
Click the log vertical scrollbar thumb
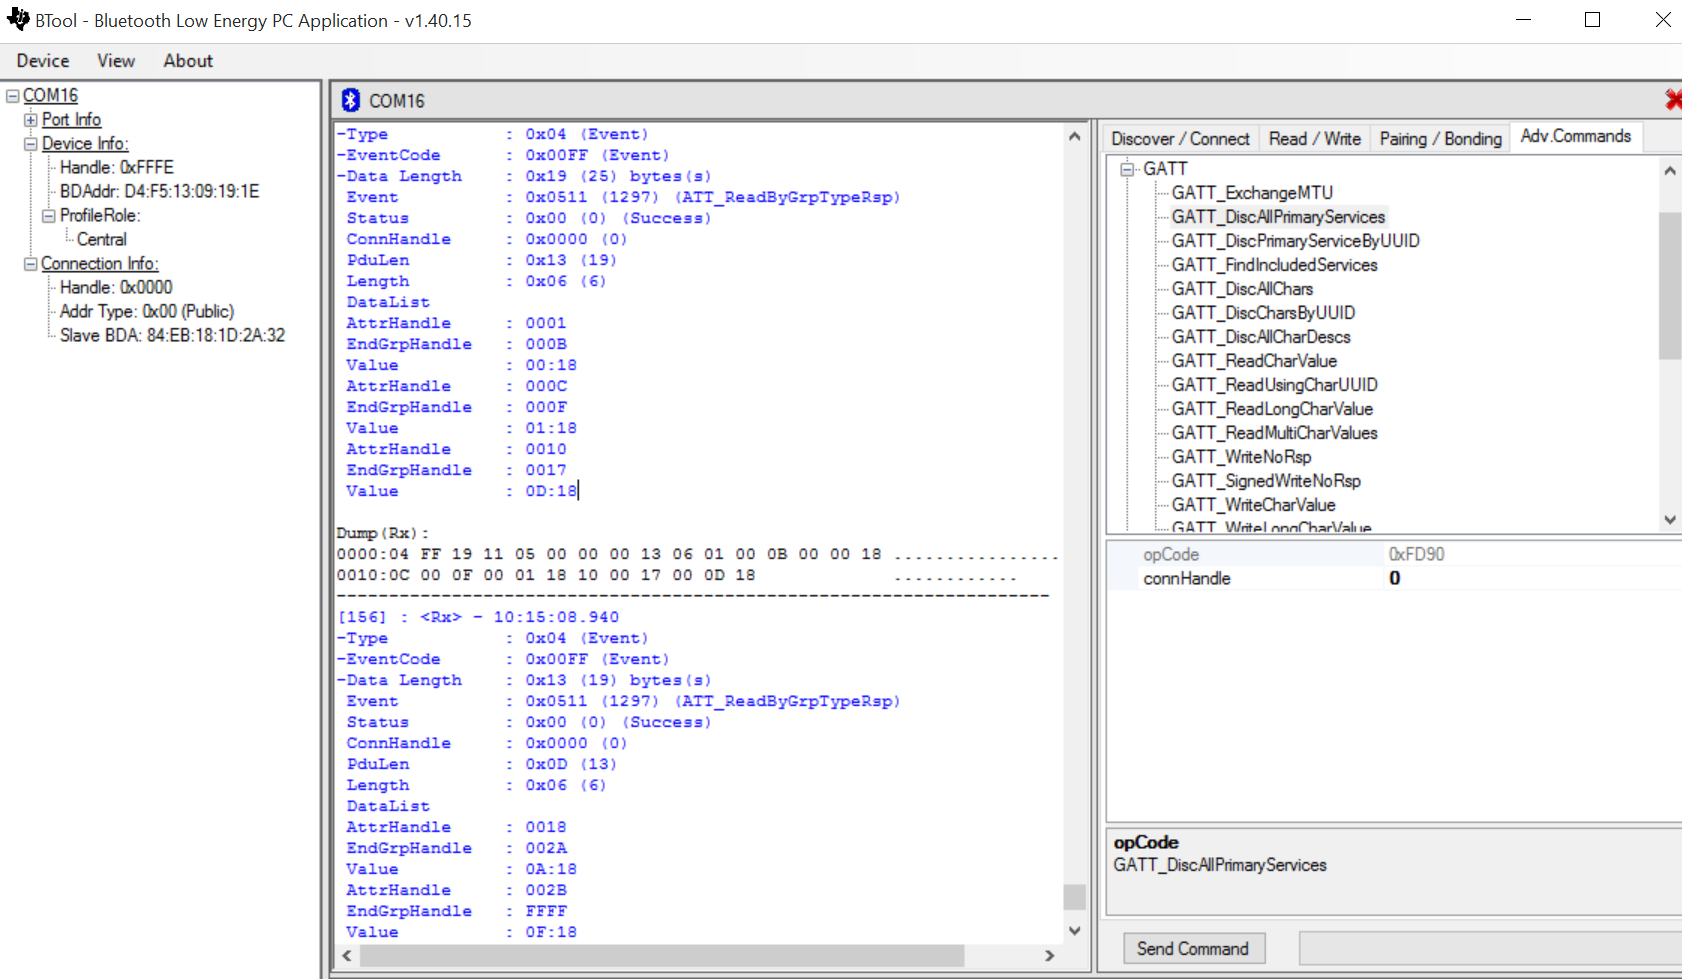[1075, 896]
